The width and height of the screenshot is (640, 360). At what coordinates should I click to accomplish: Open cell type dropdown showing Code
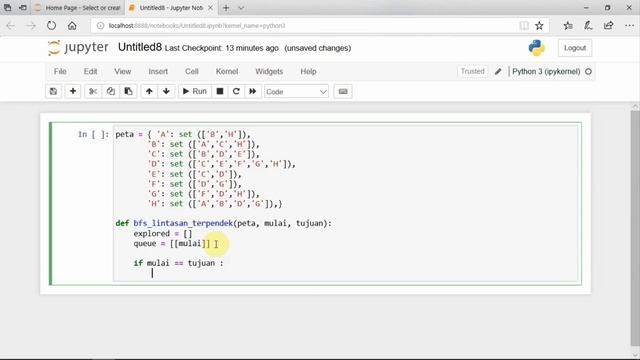click(x=296, y=92)
